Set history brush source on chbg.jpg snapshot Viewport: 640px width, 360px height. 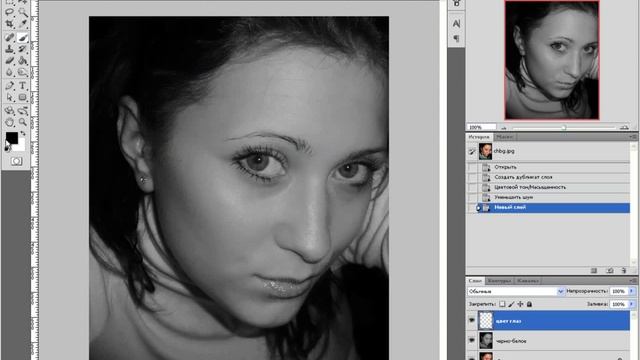pyautogui.click(x=472, y=151)
